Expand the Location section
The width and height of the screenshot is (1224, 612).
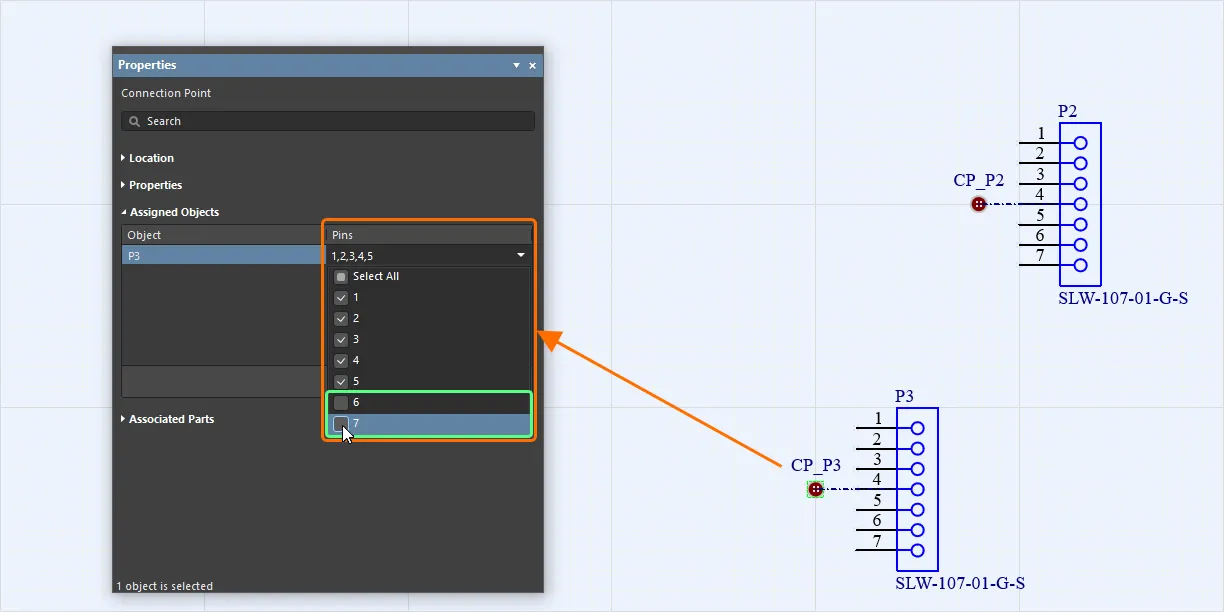[147, 158]
